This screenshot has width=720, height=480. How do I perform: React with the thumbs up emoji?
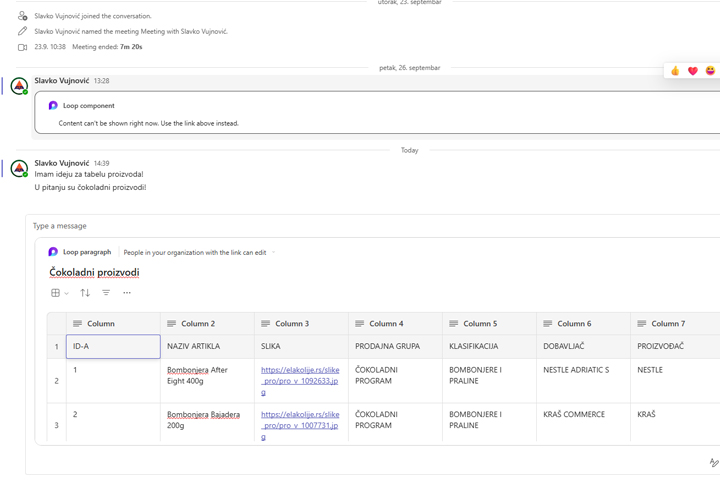(x=675, y=71)
